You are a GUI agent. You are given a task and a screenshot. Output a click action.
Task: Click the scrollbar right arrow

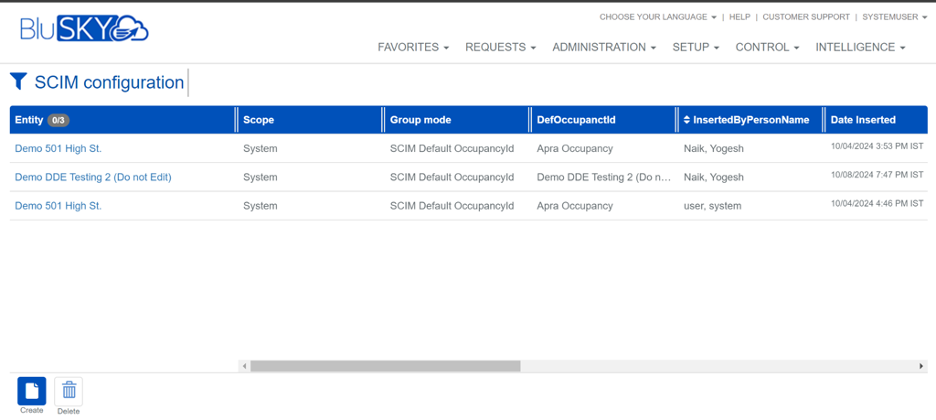(921, 366)
